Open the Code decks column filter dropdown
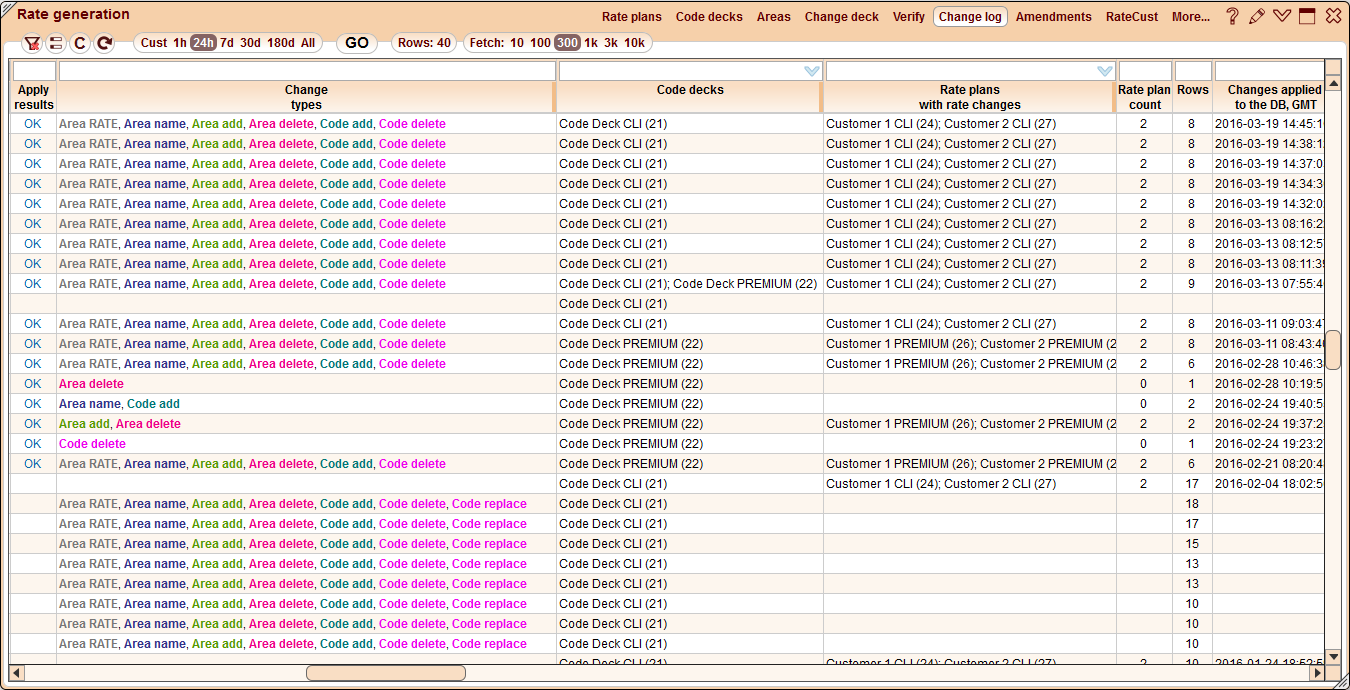The height and width of the screenshot is (690, 1350). pos(810,70)
